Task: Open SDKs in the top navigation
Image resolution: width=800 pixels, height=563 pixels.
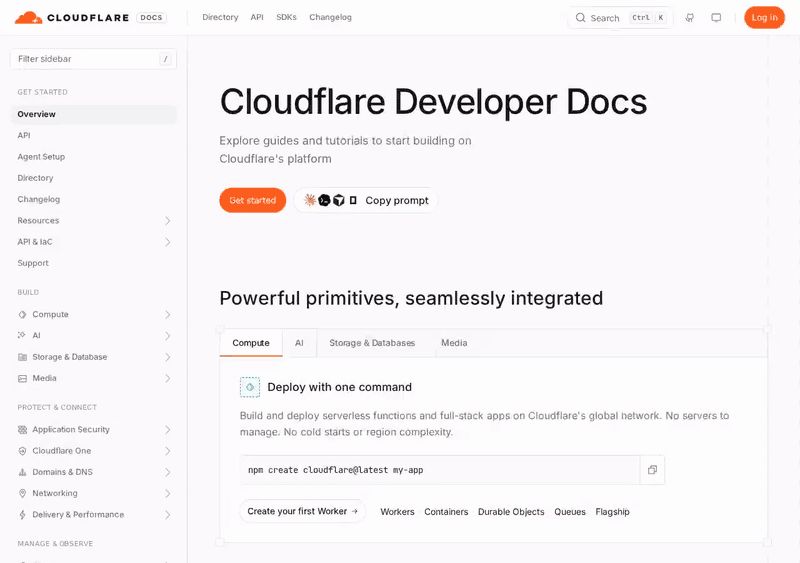Action: click(286, 17)
